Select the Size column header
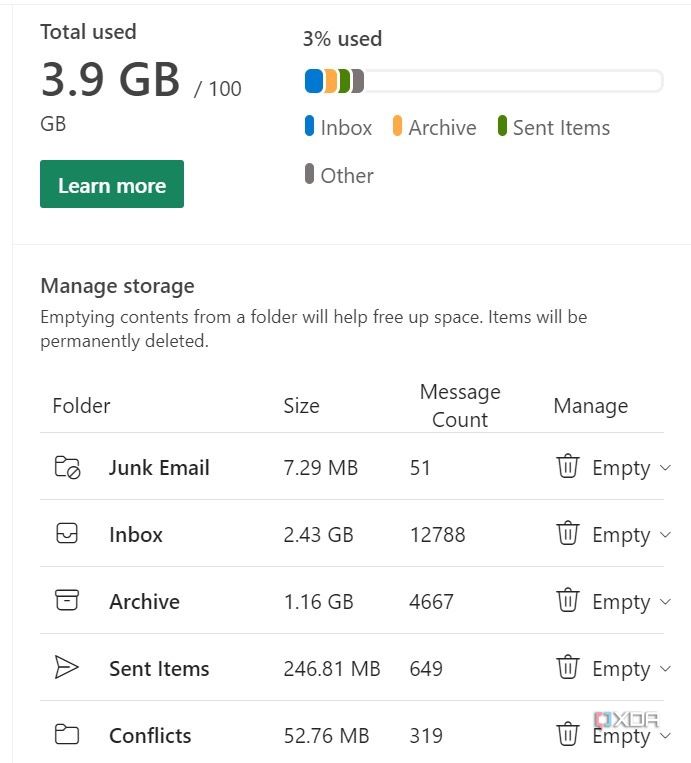 tap(301, 406)
